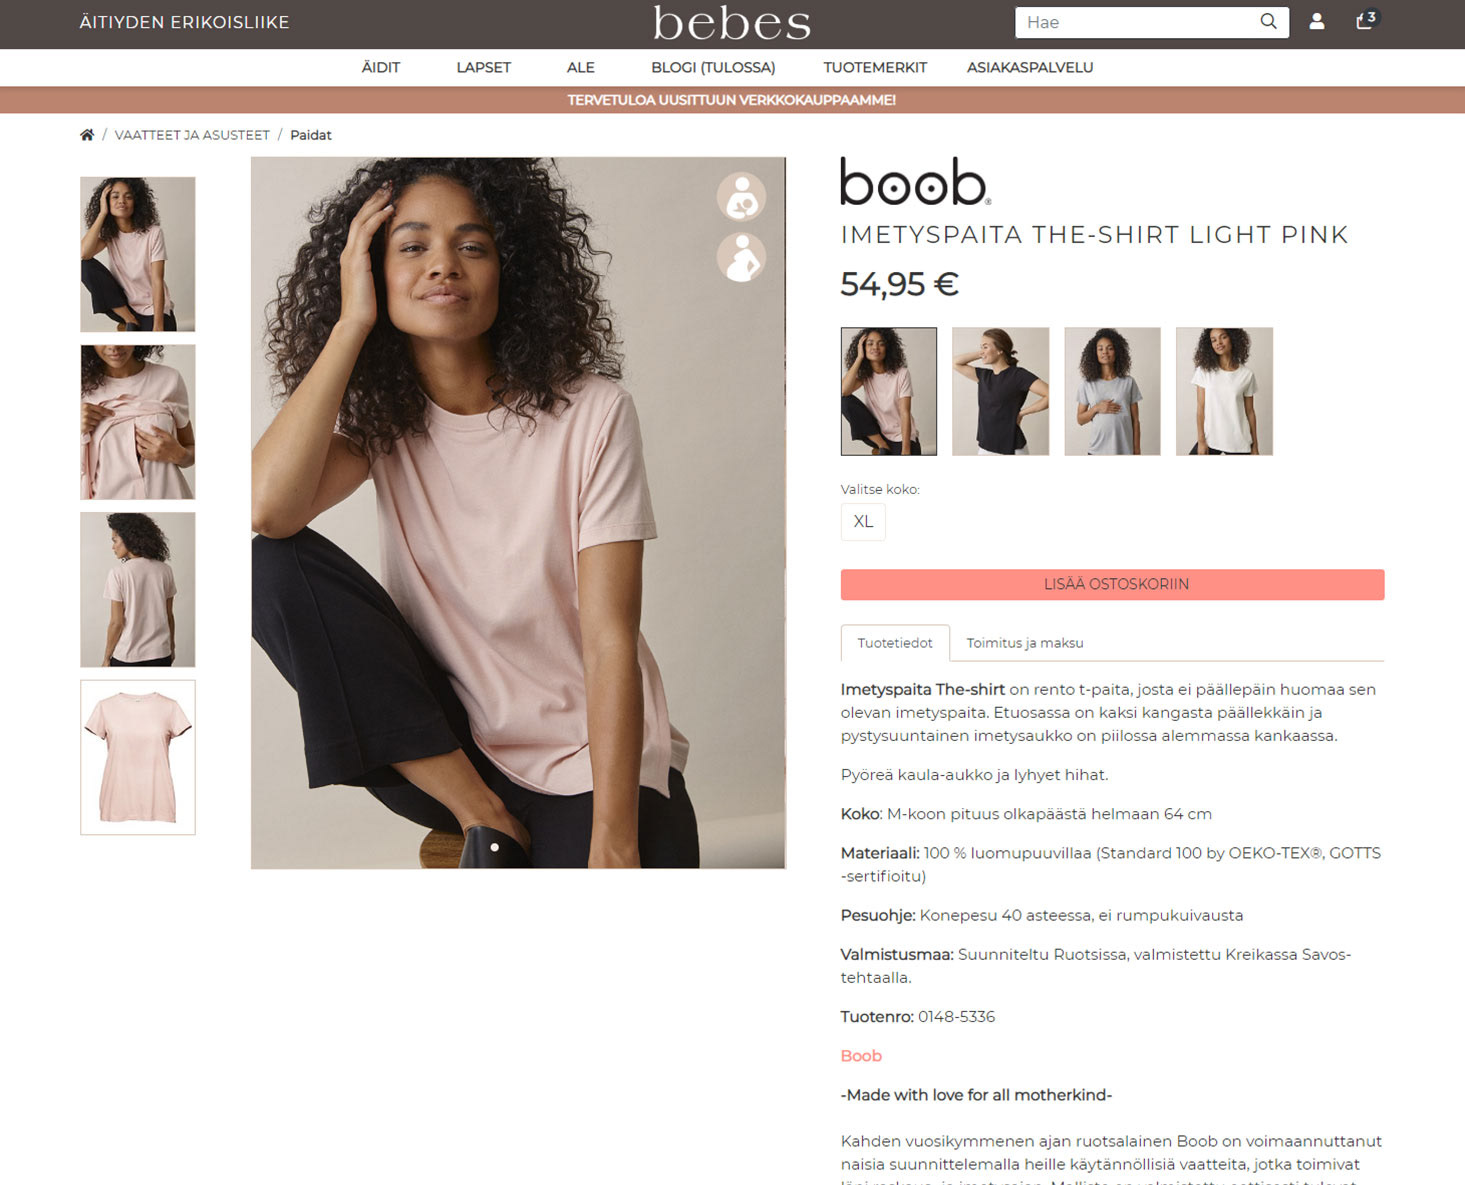1465x1185 pixels.
Task: Switch to Toimitus ja maksu tab
Action: point(1025,643)
